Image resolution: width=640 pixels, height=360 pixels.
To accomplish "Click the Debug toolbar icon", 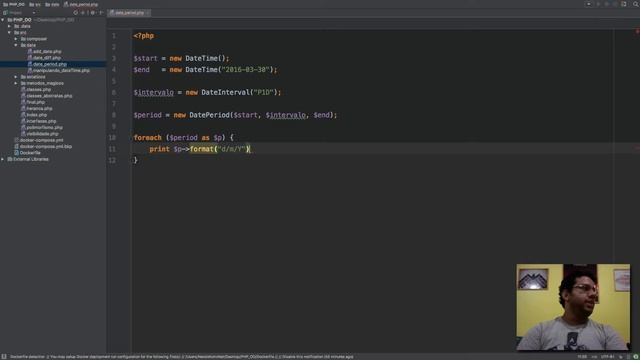I will [x=607, y=4].
